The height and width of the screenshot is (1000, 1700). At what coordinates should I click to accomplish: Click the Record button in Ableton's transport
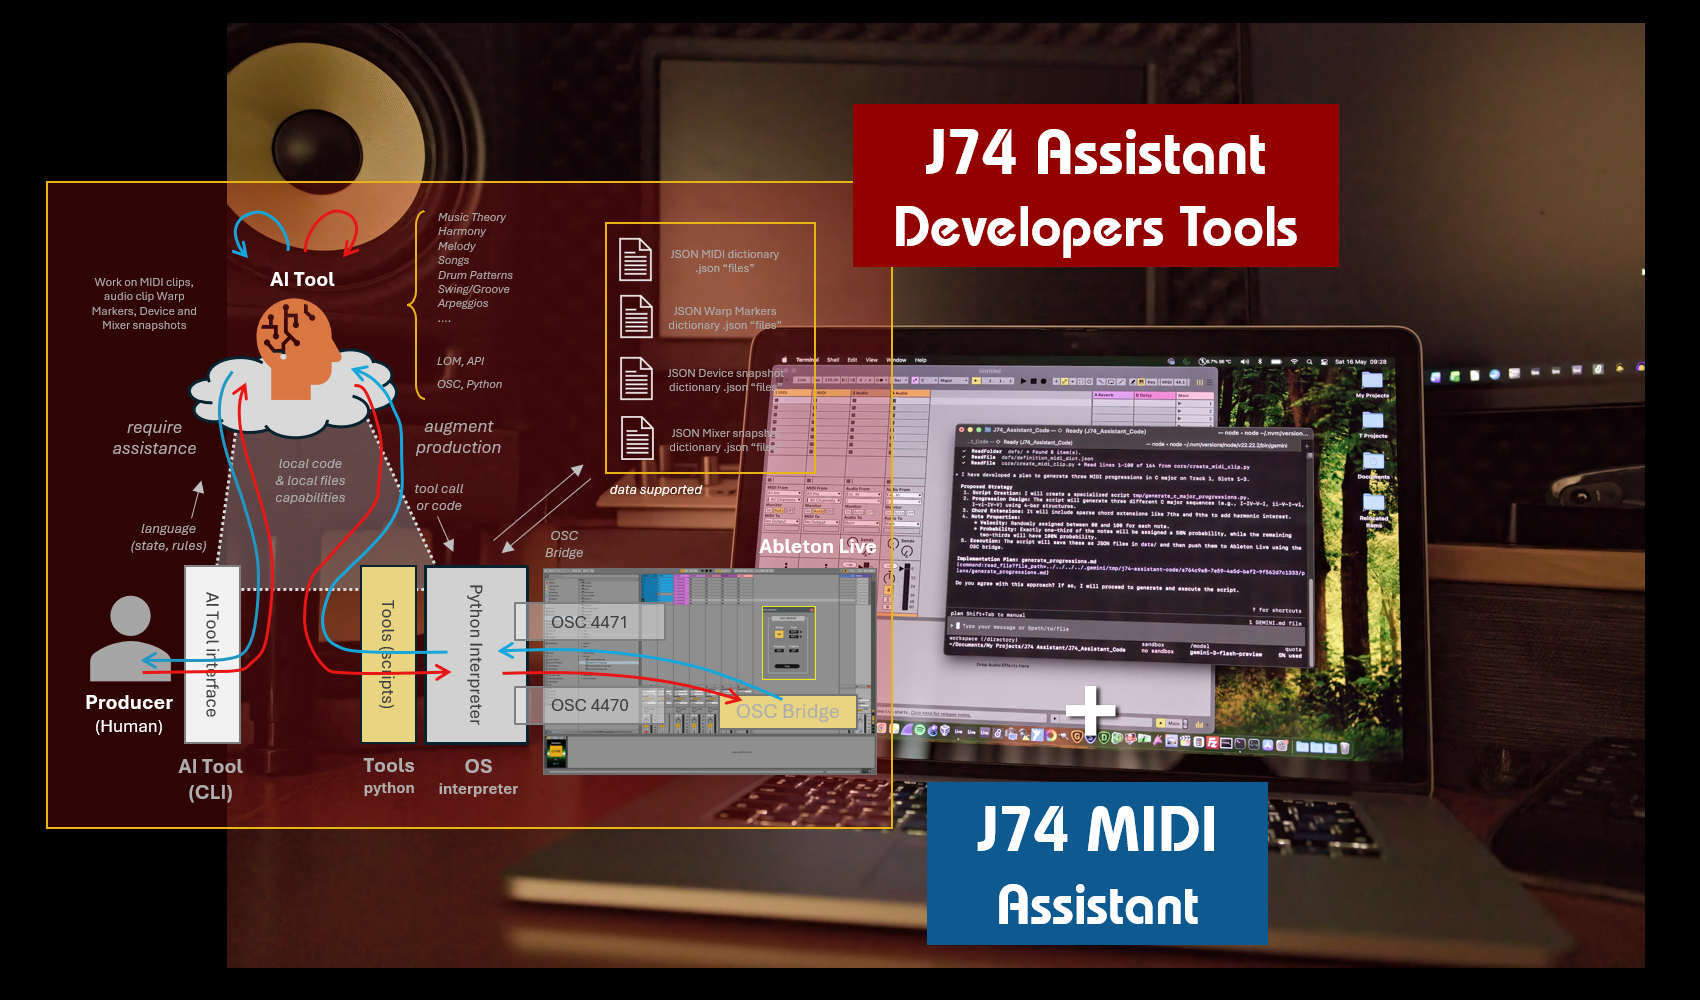(x=1043, y=381)
